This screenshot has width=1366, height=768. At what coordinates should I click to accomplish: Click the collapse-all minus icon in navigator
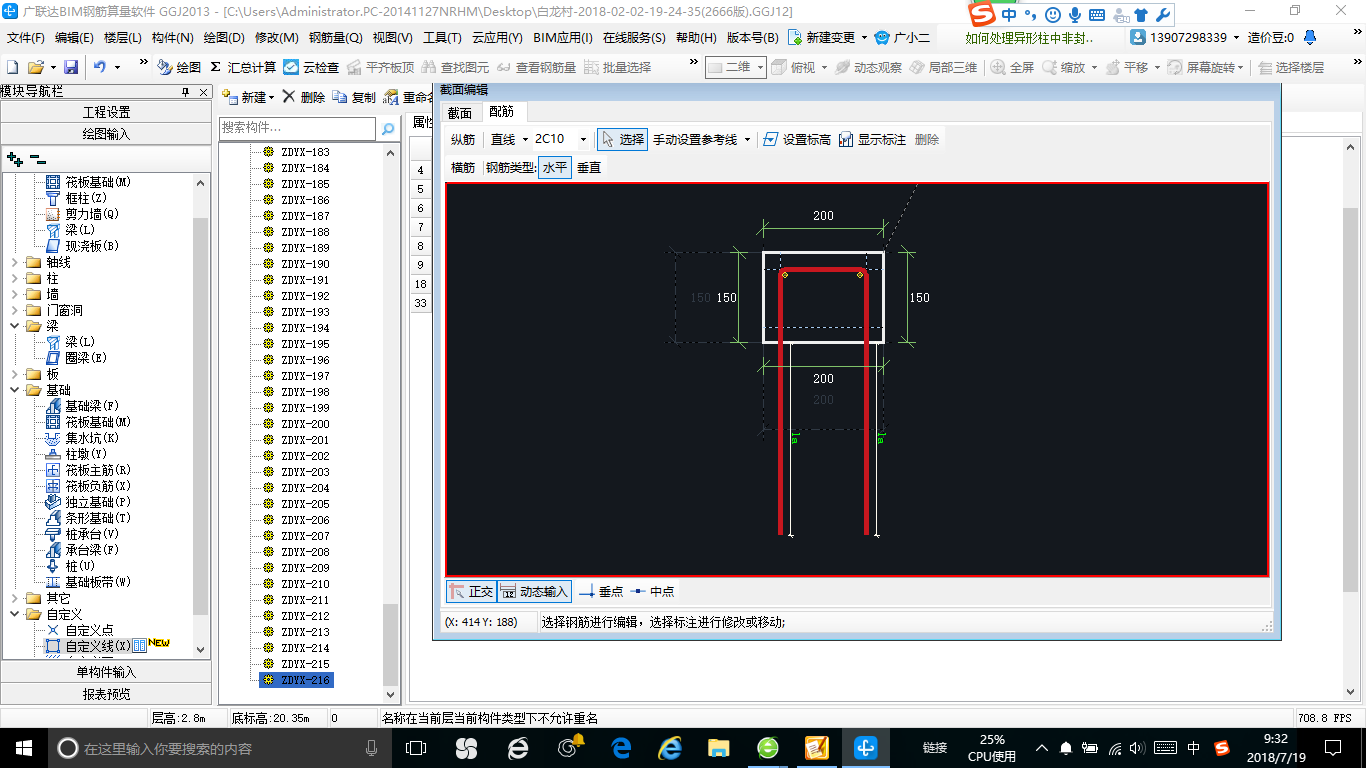[37, 158]
